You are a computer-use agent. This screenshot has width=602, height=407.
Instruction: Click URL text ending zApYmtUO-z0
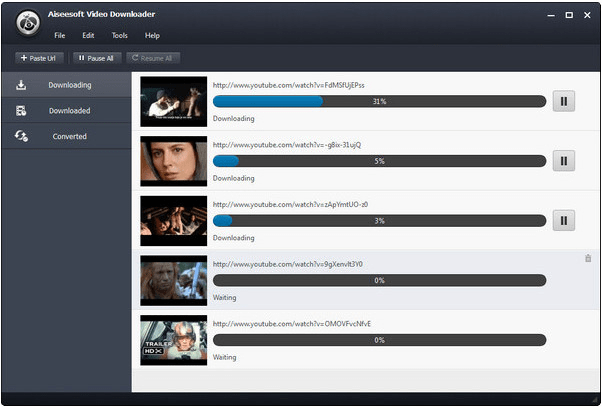[290, 205]
